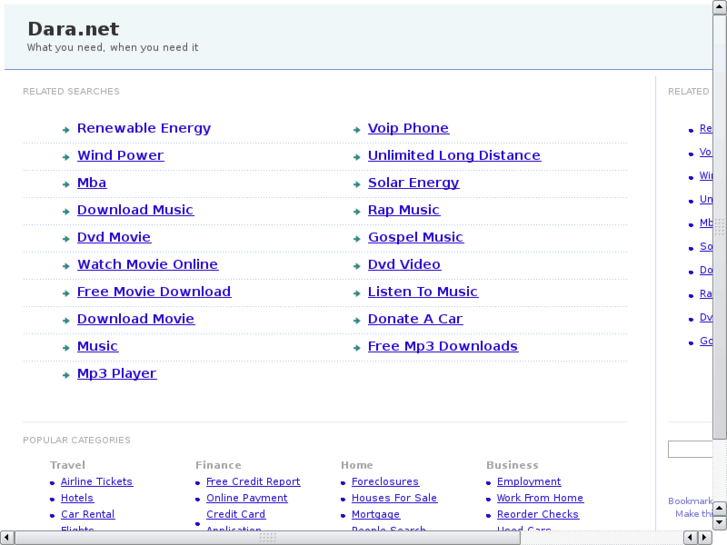The height and width of the screenshot is (545, 727).
Task: Follow the Gospel Music link
Action: [x=415, y=237]
